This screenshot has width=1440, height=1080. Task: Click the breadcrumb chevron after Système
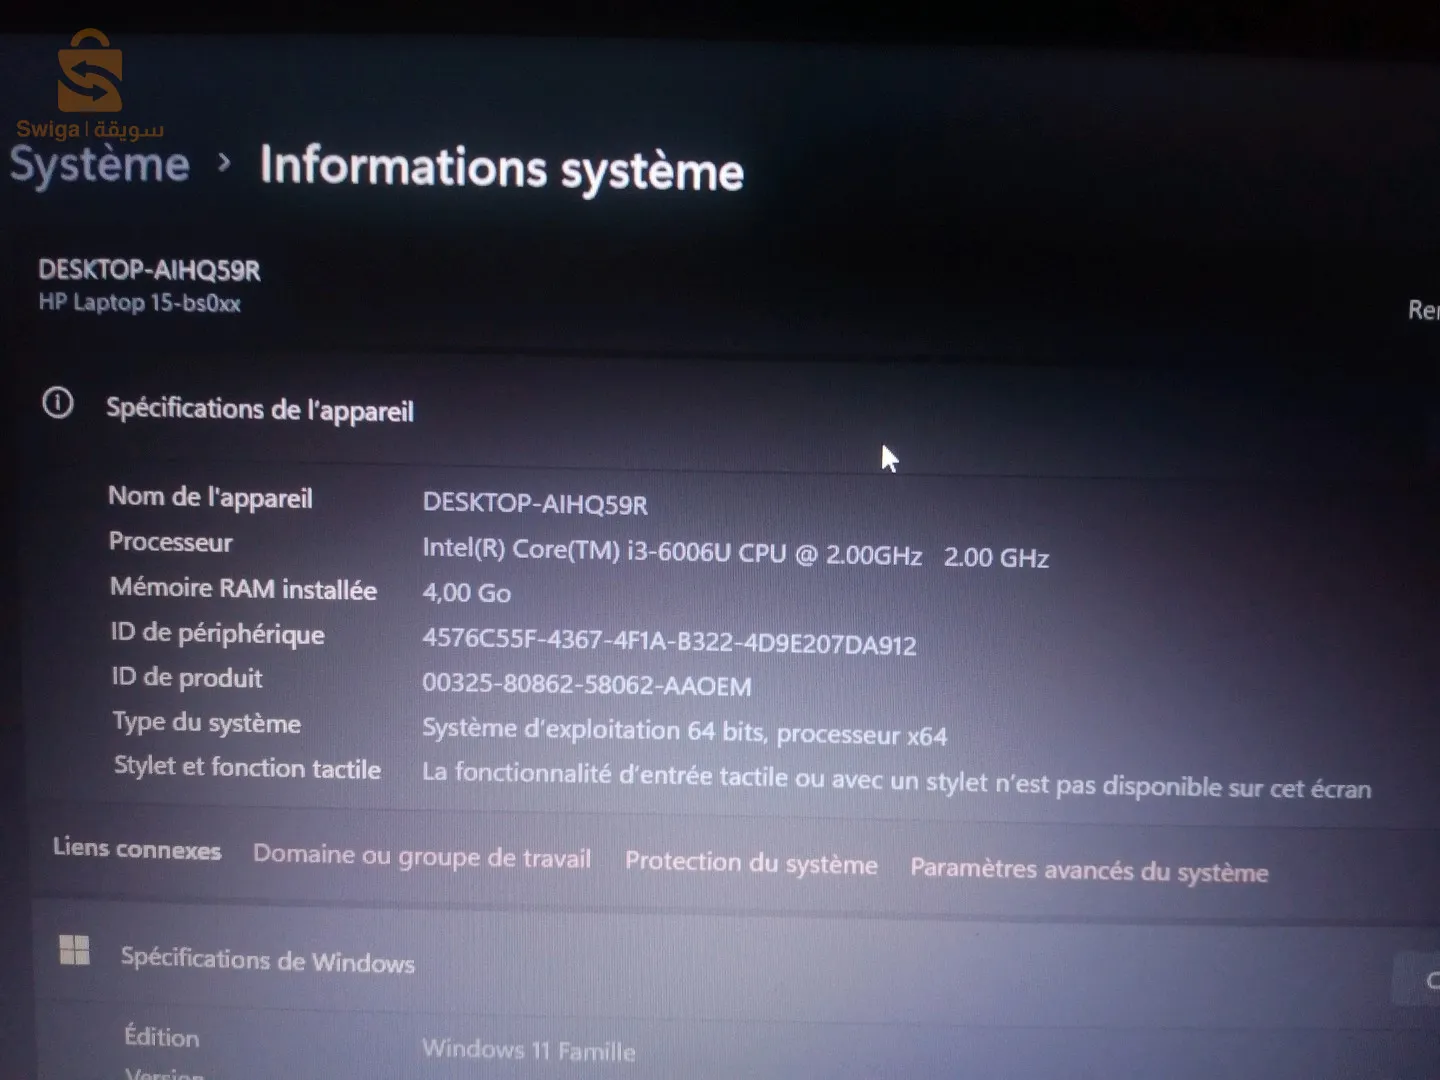(x=225, y=163)
